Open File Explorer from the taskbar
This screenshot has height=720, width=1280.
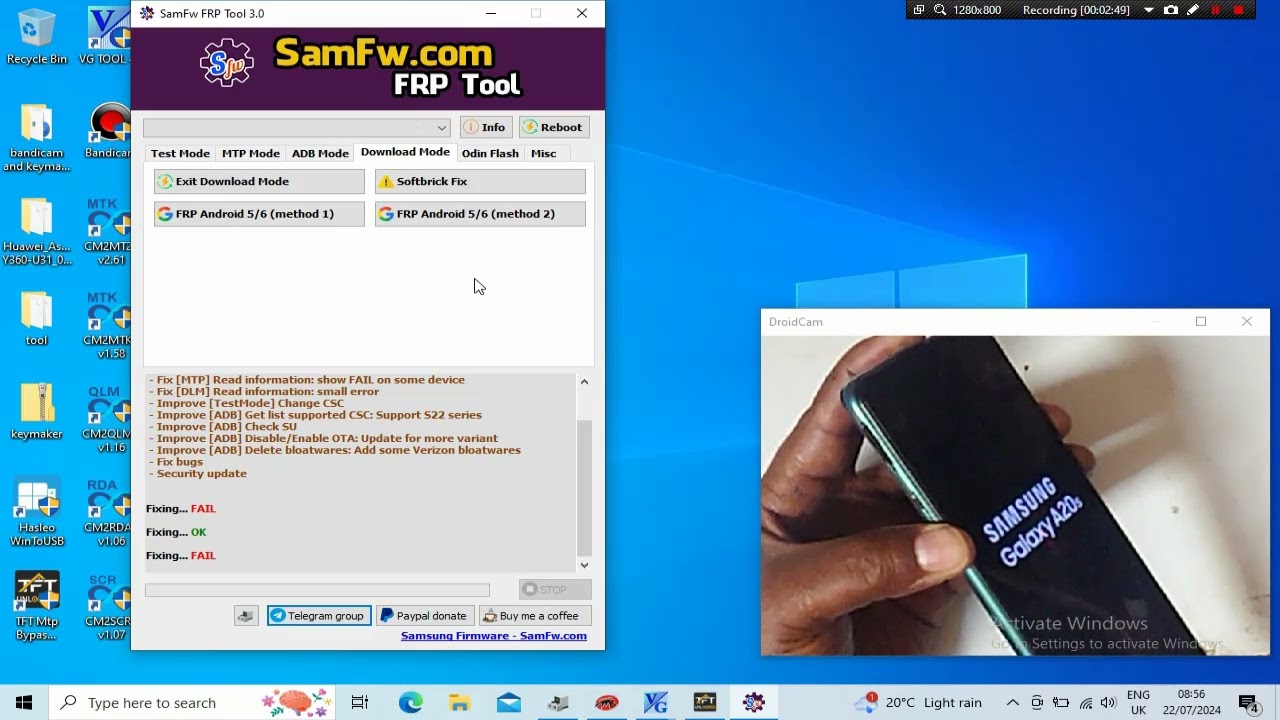point(459,703)
